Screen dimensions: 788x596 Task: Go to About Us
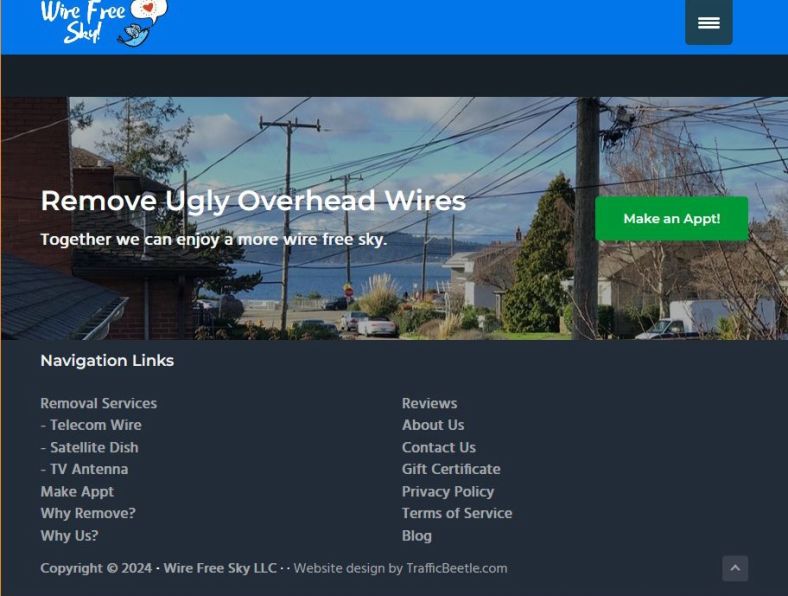(433, 425)
